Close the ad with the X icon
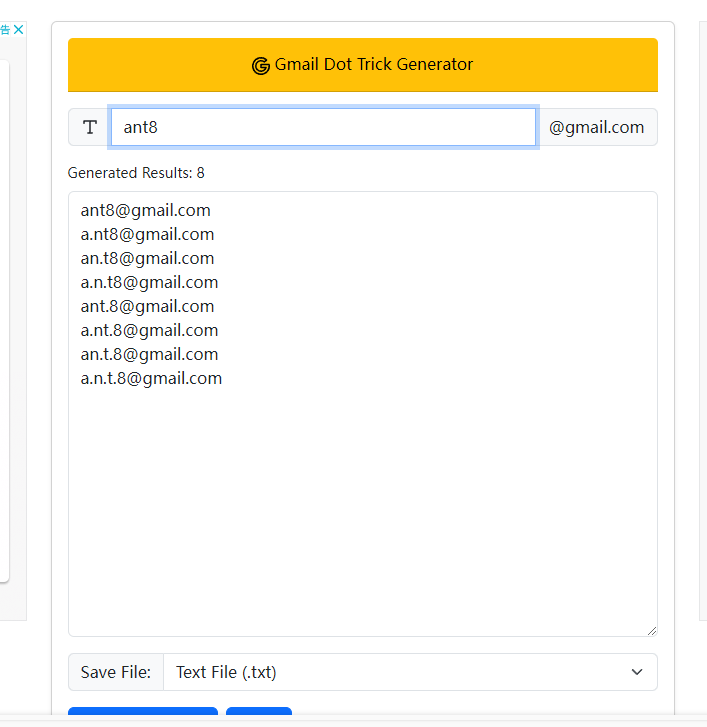The width and height of the screenshot is (707, 727). (x=19, y=30)
